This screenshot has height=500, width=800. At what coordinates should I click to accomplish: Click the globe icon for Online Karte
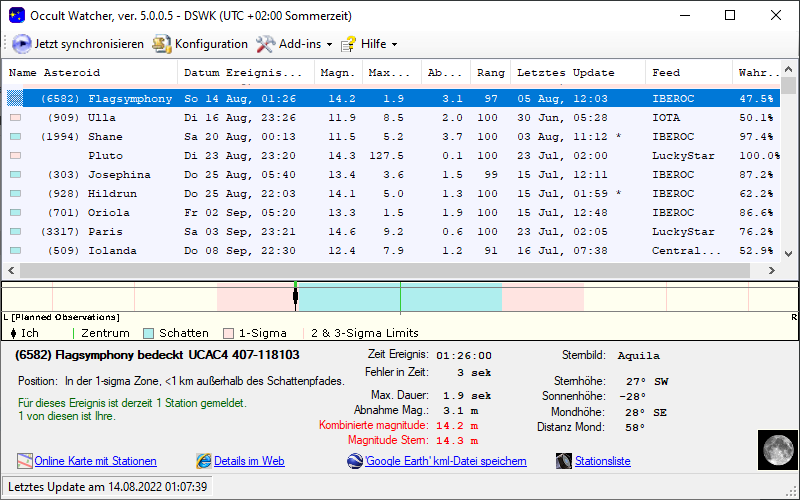point(25,461)
